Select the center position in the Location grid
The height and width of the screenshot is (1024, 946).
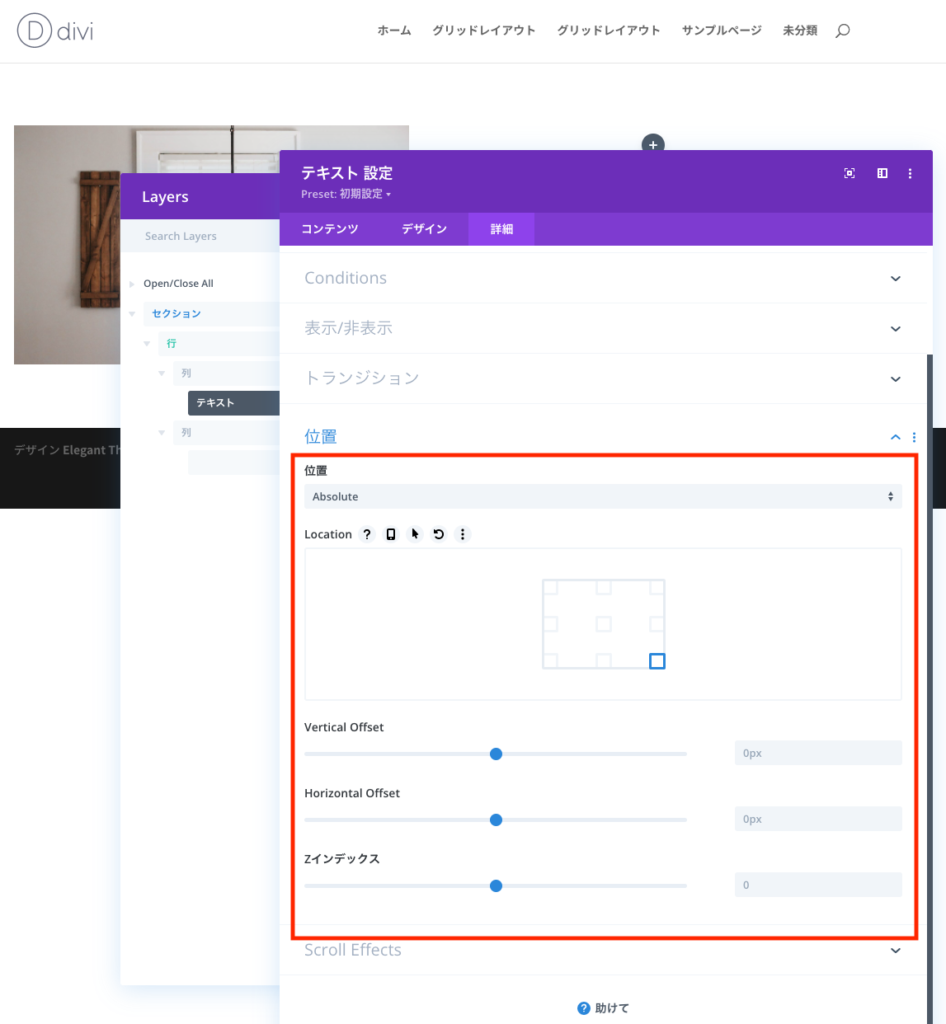point(603,624)
